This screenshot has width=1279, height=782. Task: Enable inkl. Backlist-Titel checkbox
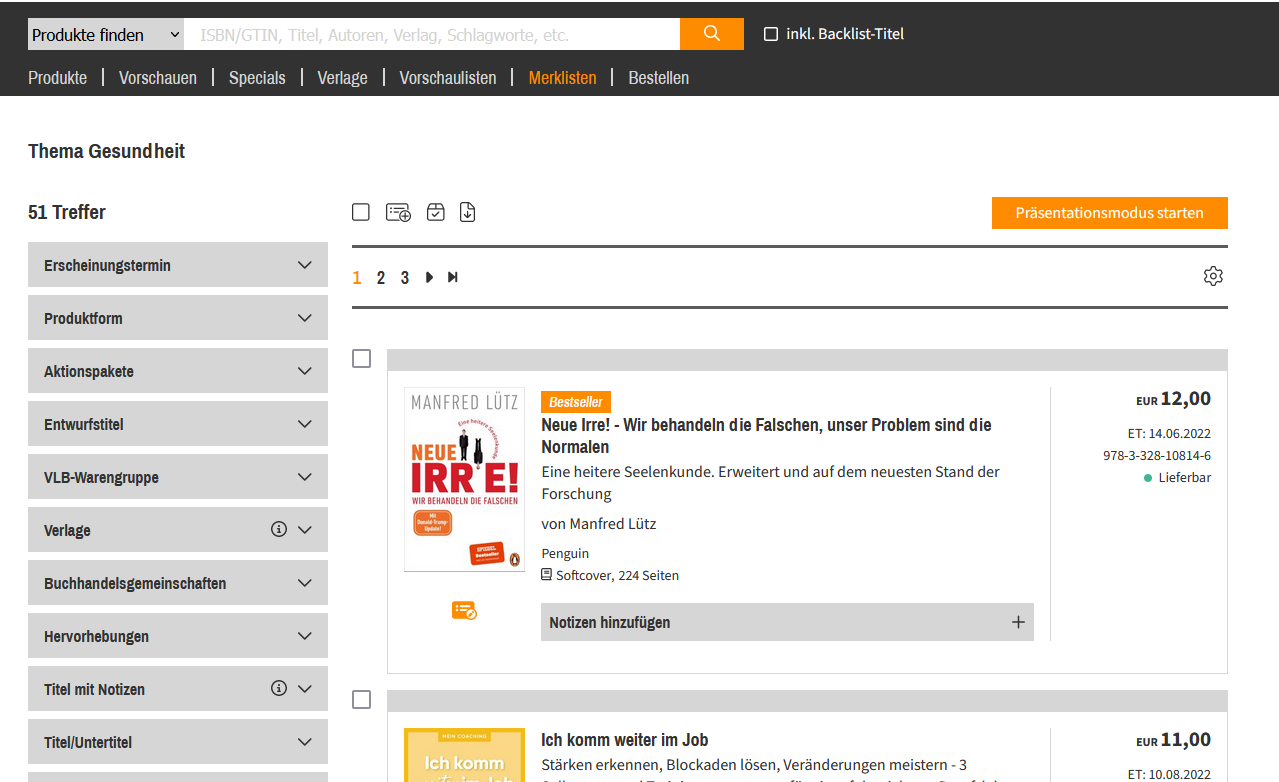tap(771, 34)
